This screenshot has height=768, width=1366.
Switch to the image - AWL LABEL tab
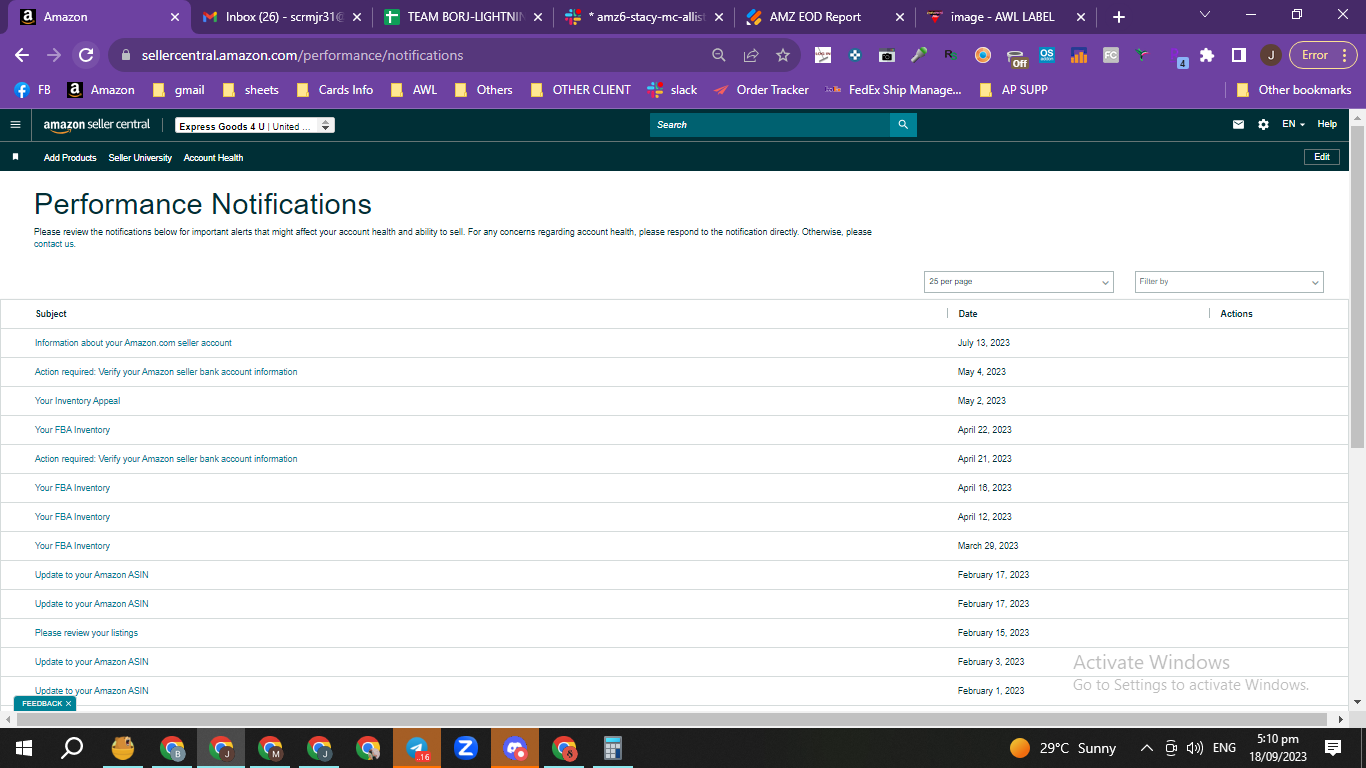[1008, 17]
